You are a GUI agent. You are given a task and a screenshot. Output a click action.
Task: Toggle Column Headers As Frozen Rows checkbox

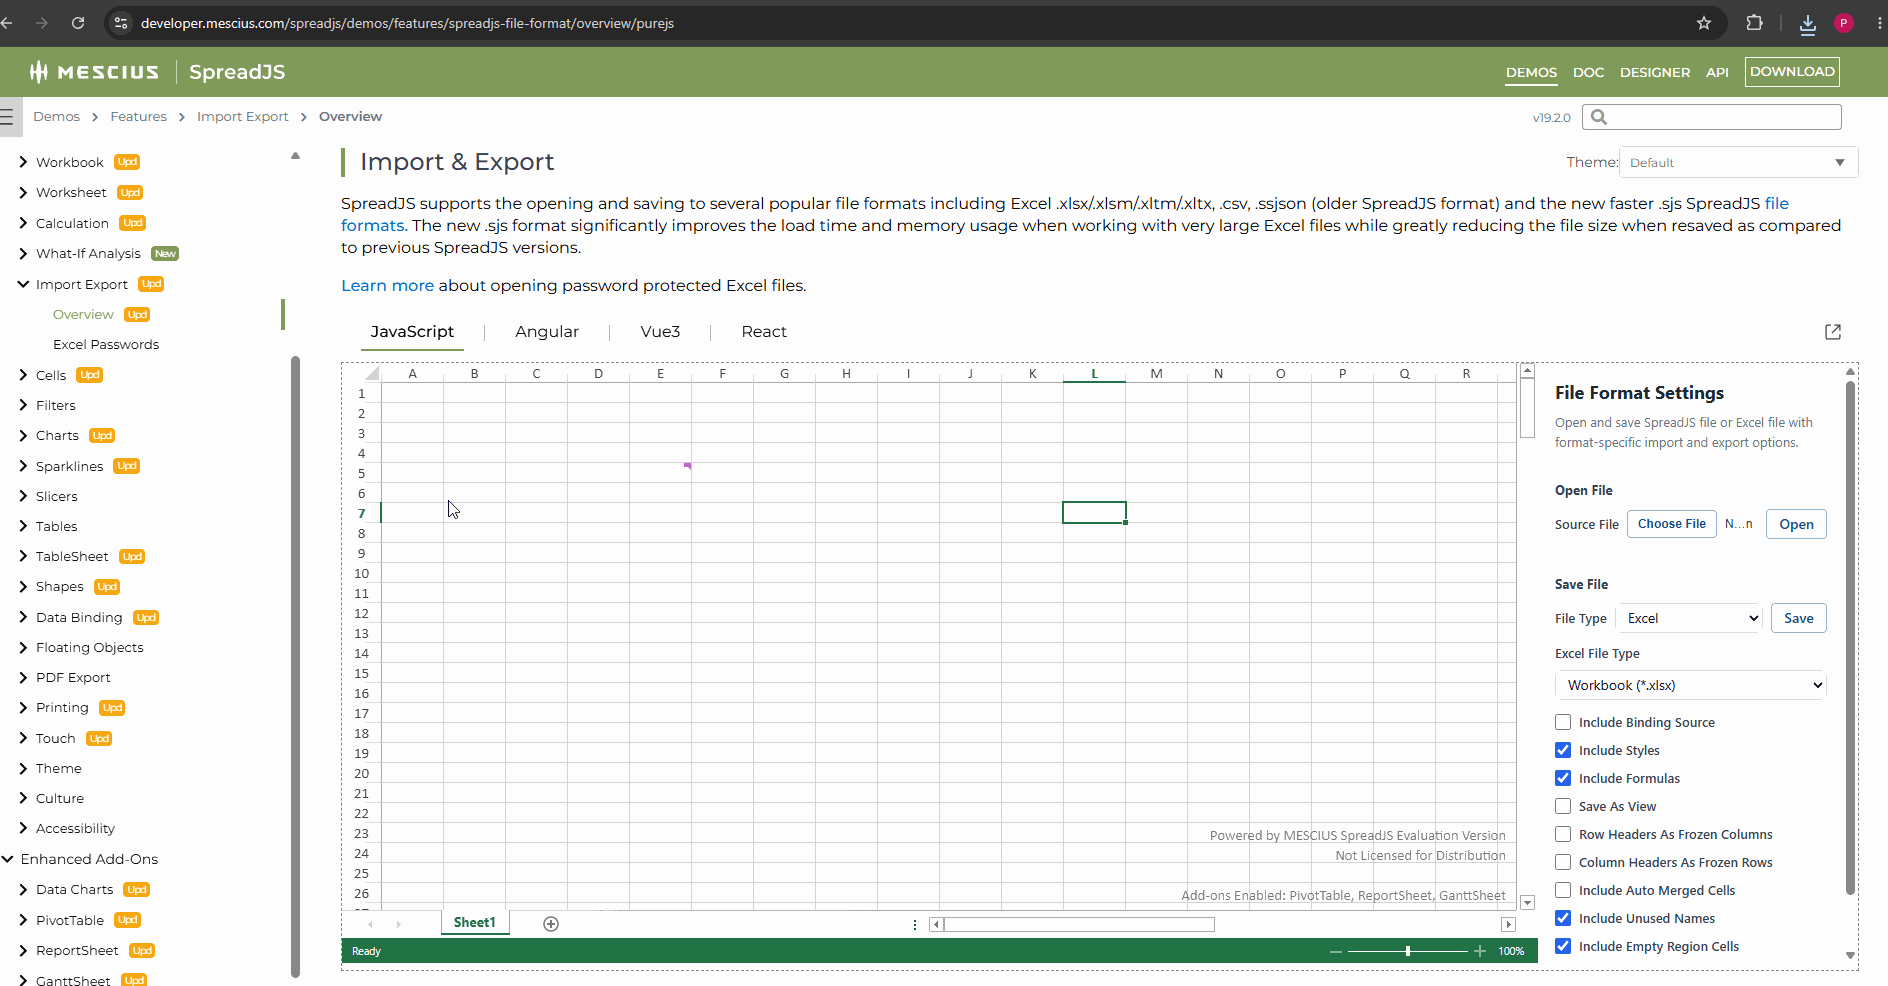[x=1563, y=862]
